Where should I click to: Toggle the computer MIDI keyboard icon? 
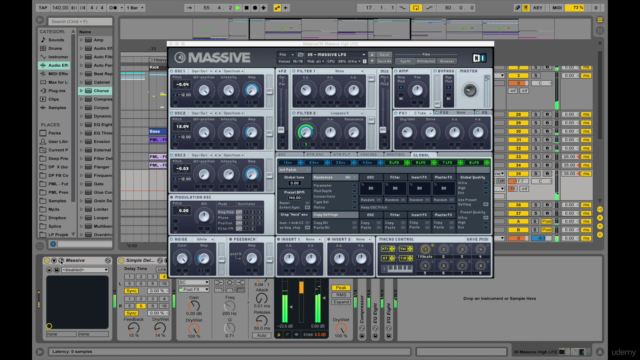(526, 8)
